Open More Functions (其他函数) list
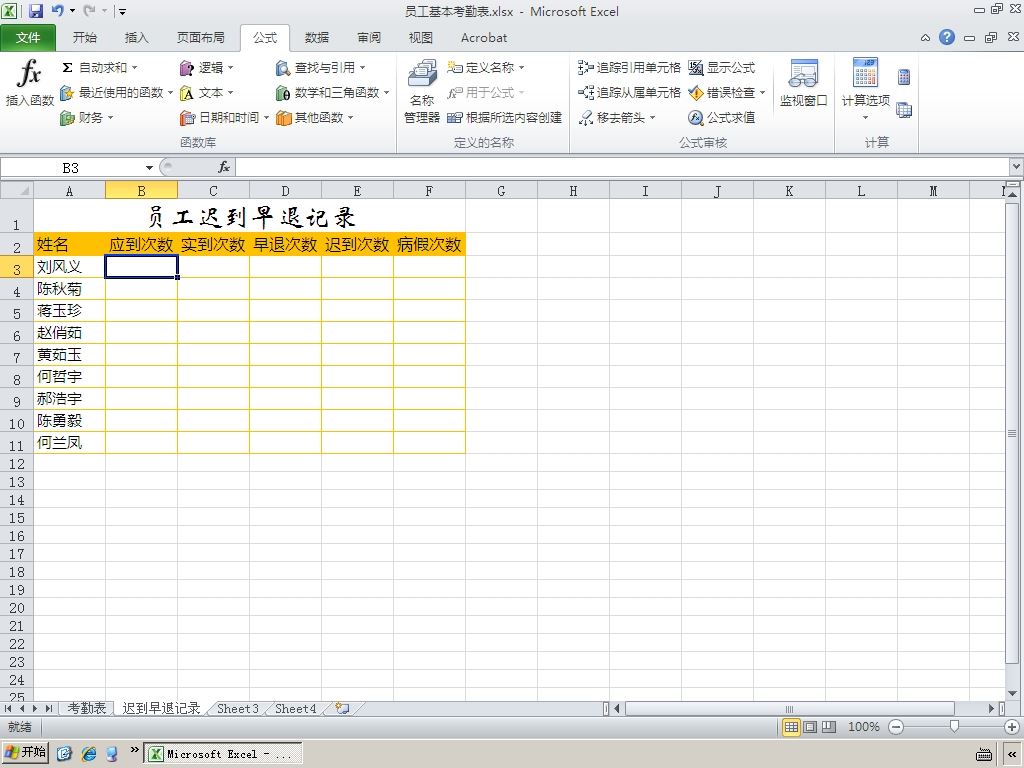Image resolution: width=1024 pixels, height=768 pixels. point(315,118)
